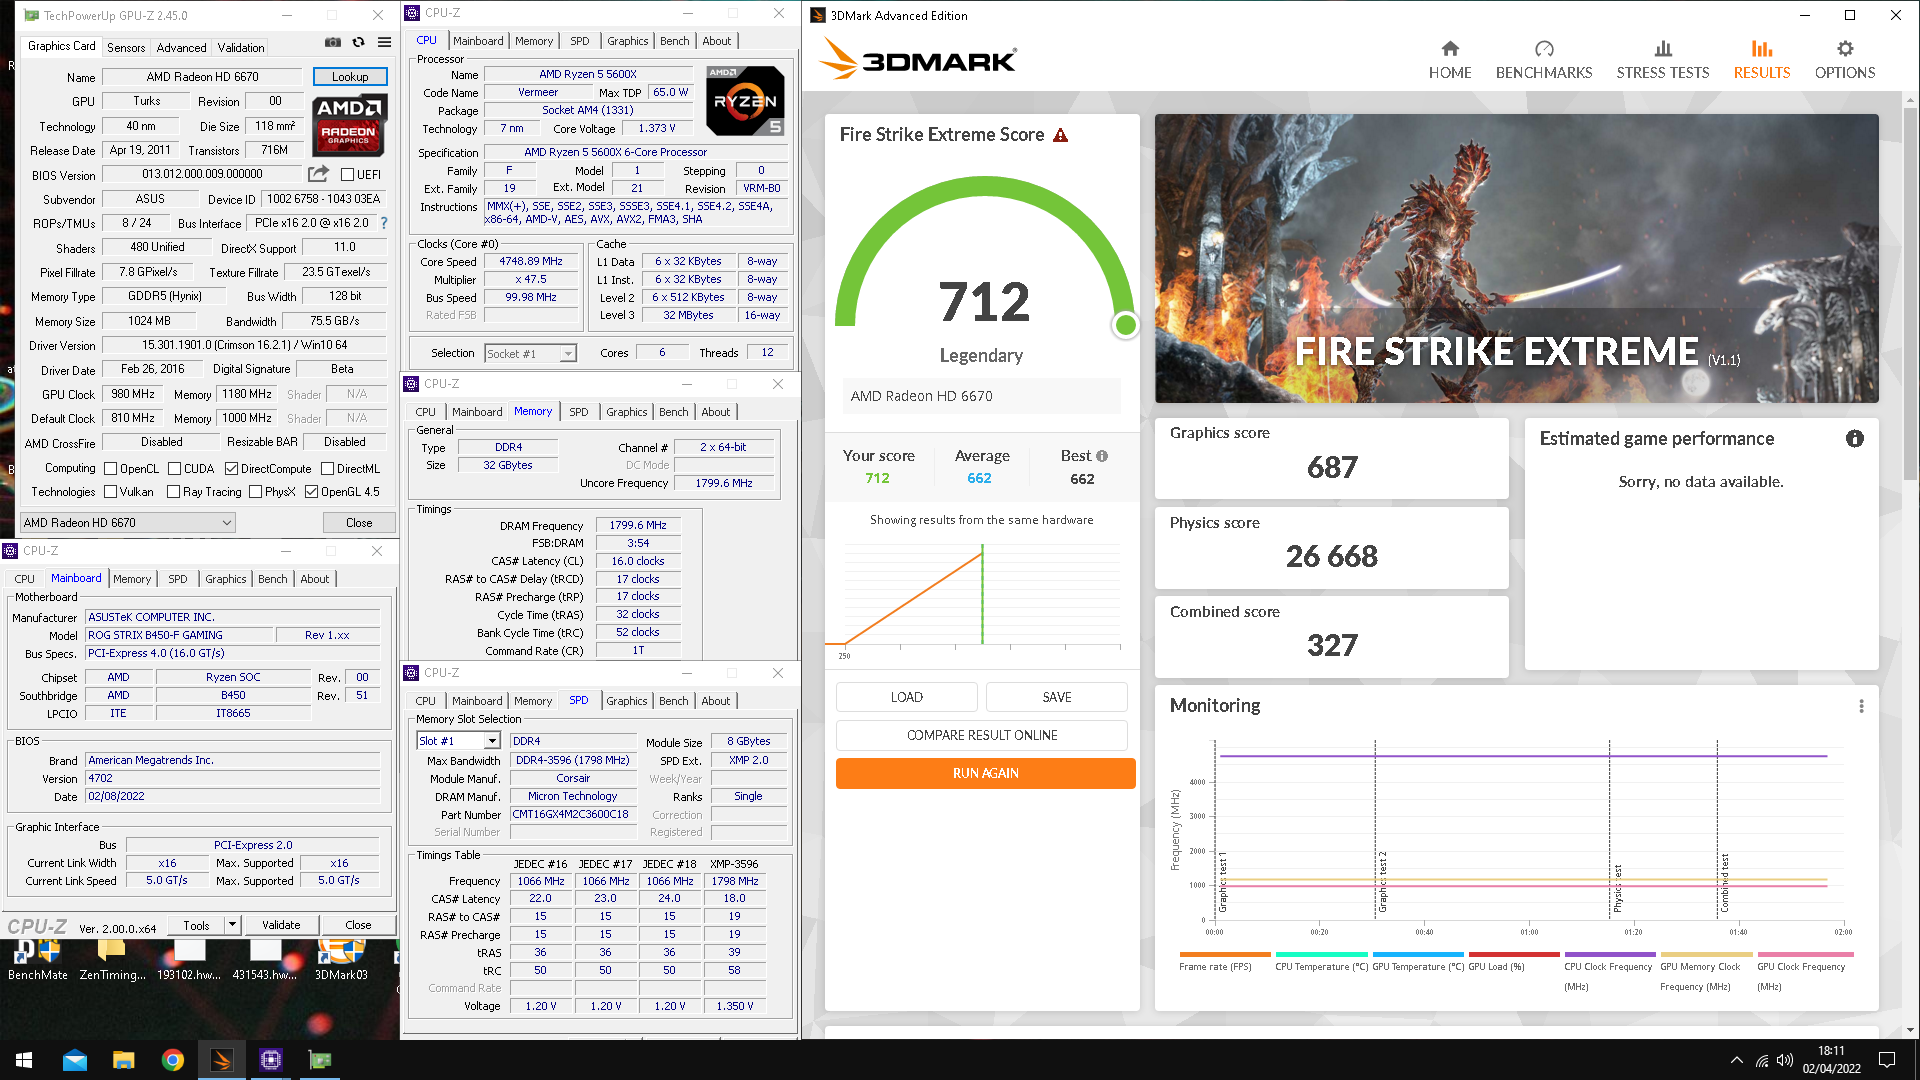
Task: Open the AMD Radeon HD 6670 GPU dropdown
Action: point(128,523)
